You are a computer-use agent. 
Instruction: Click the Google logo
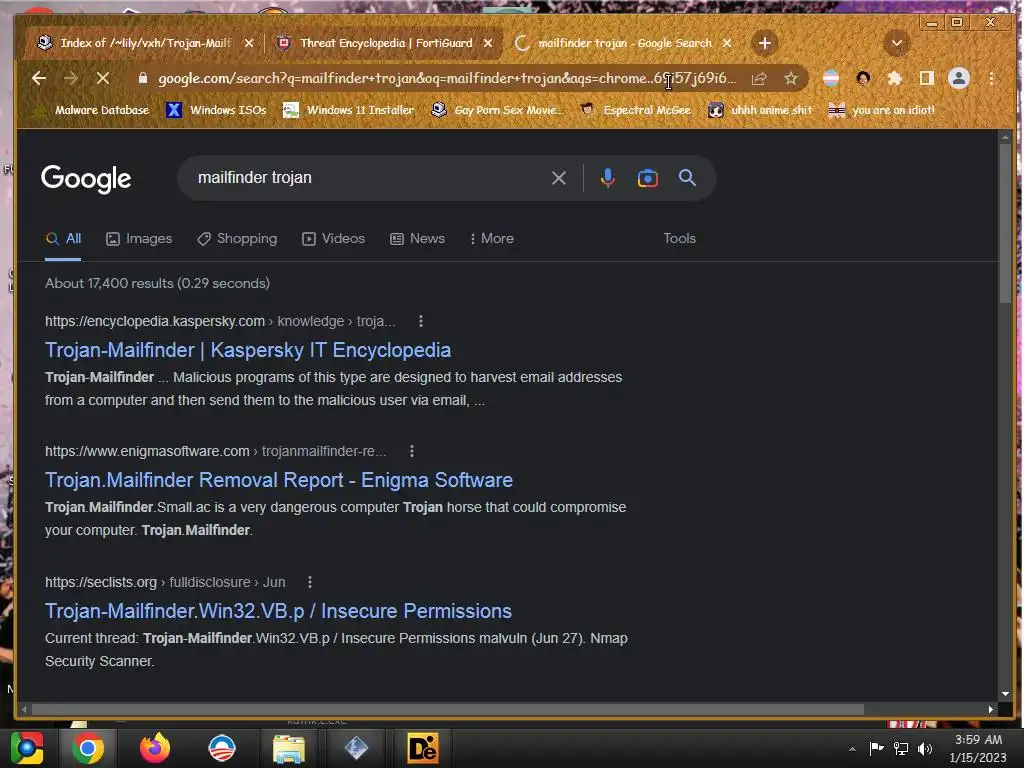86,178
